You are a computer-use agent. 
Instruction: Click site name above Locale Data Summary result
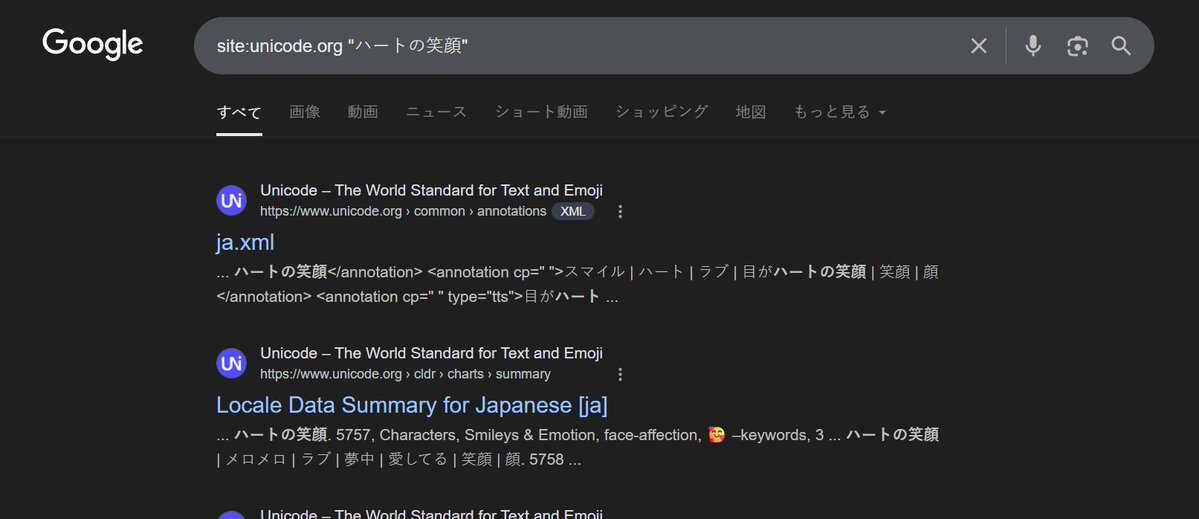coord(431,353)
